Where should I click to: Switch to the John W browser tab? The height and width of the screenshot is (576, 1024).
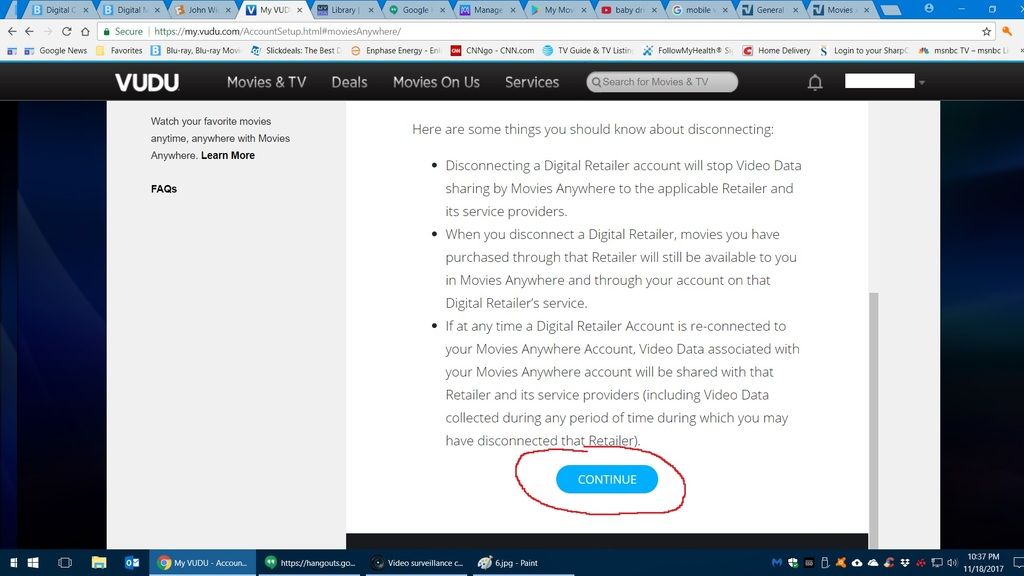tap(201, 10)
